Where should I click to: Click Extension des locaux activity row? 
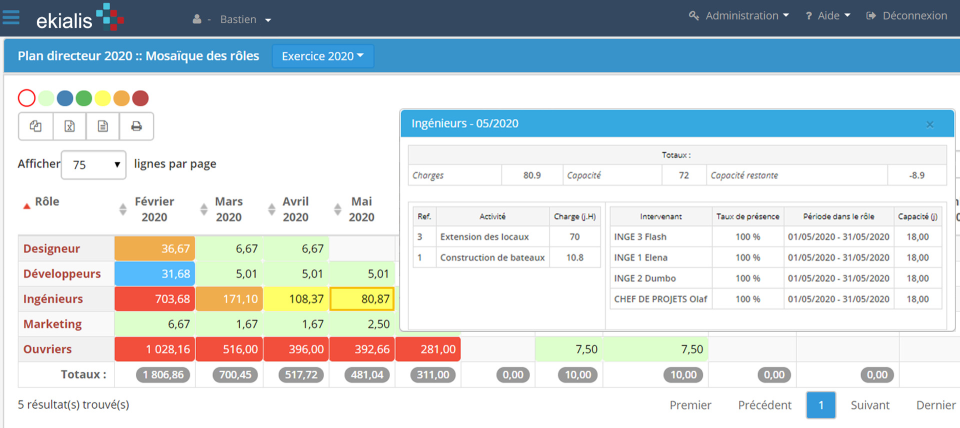coord(507,236)
